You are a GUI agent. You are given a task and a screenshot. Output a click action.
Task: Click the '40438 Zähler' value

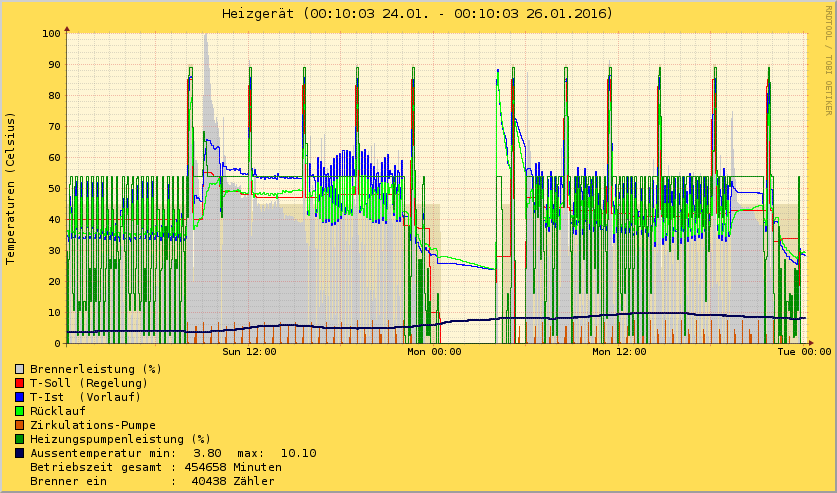233,481
